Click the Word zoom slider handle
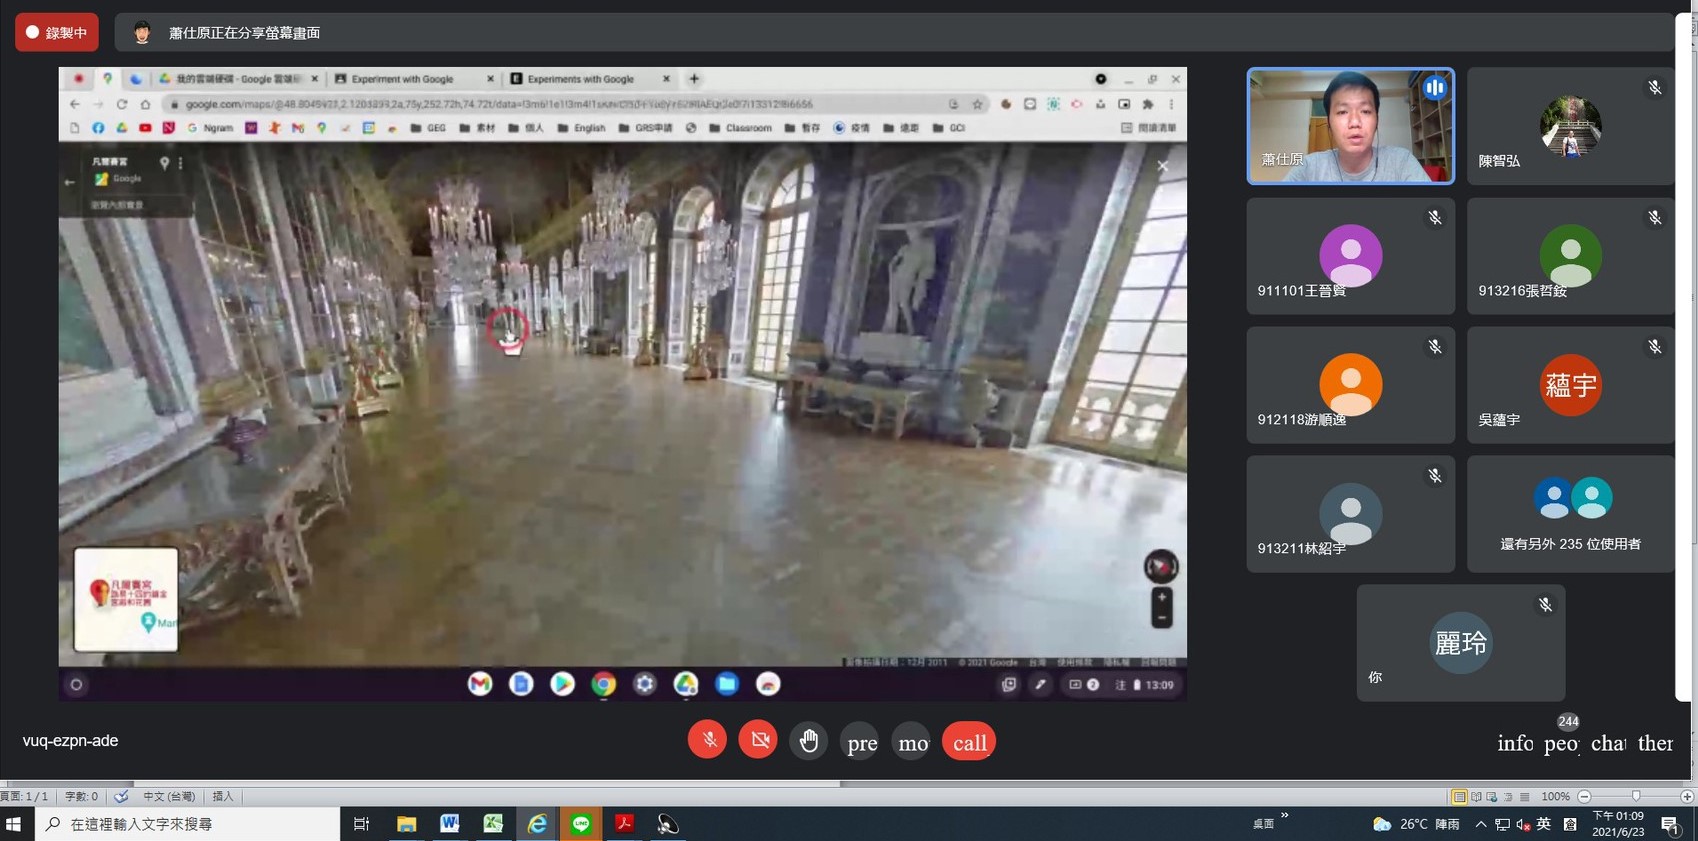The width and height of the screenshot is (1698, 841). coord(1636,796)
